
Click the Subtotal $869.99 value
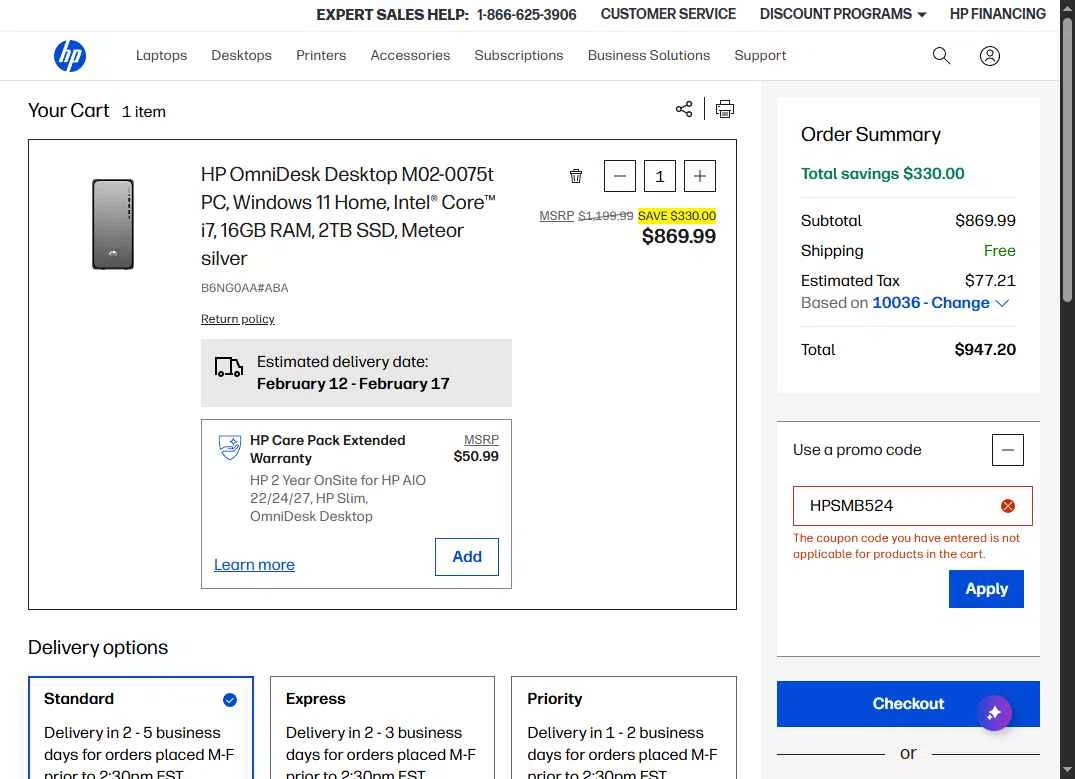(985, 221)
